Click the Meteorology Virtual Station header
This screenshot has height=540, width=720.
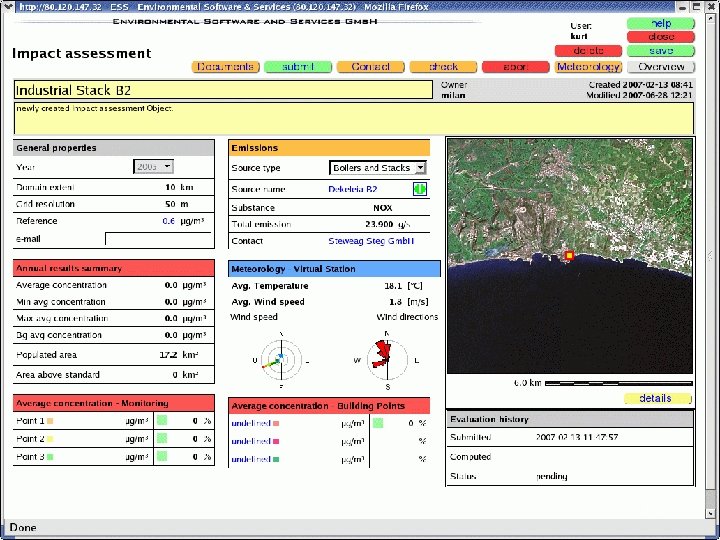[334, 269]
